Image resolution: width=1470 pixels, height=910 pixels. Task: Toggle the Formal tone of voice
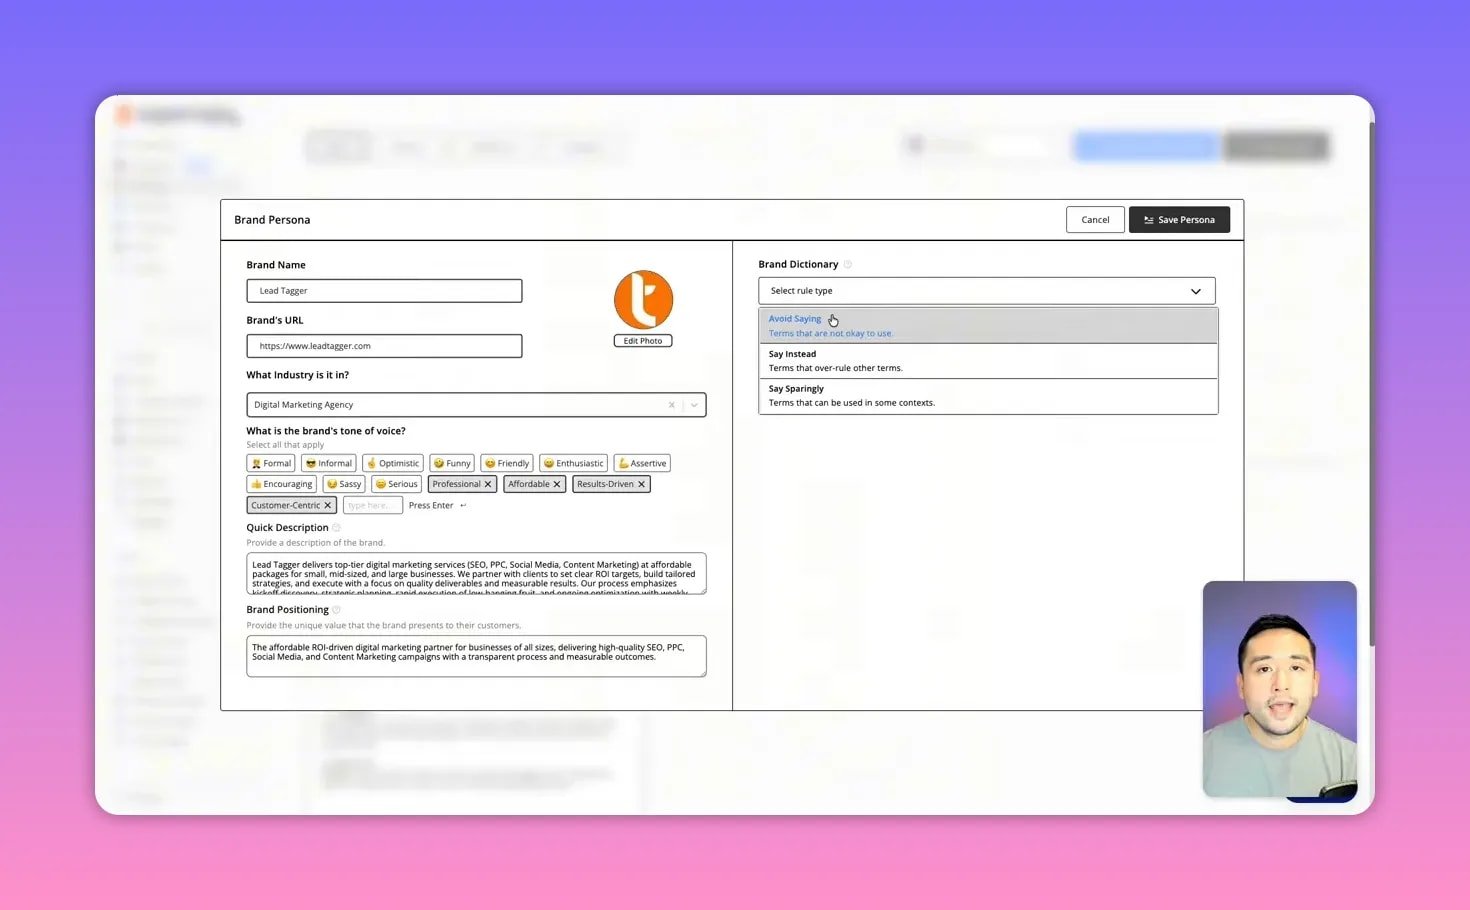[270, 463]
